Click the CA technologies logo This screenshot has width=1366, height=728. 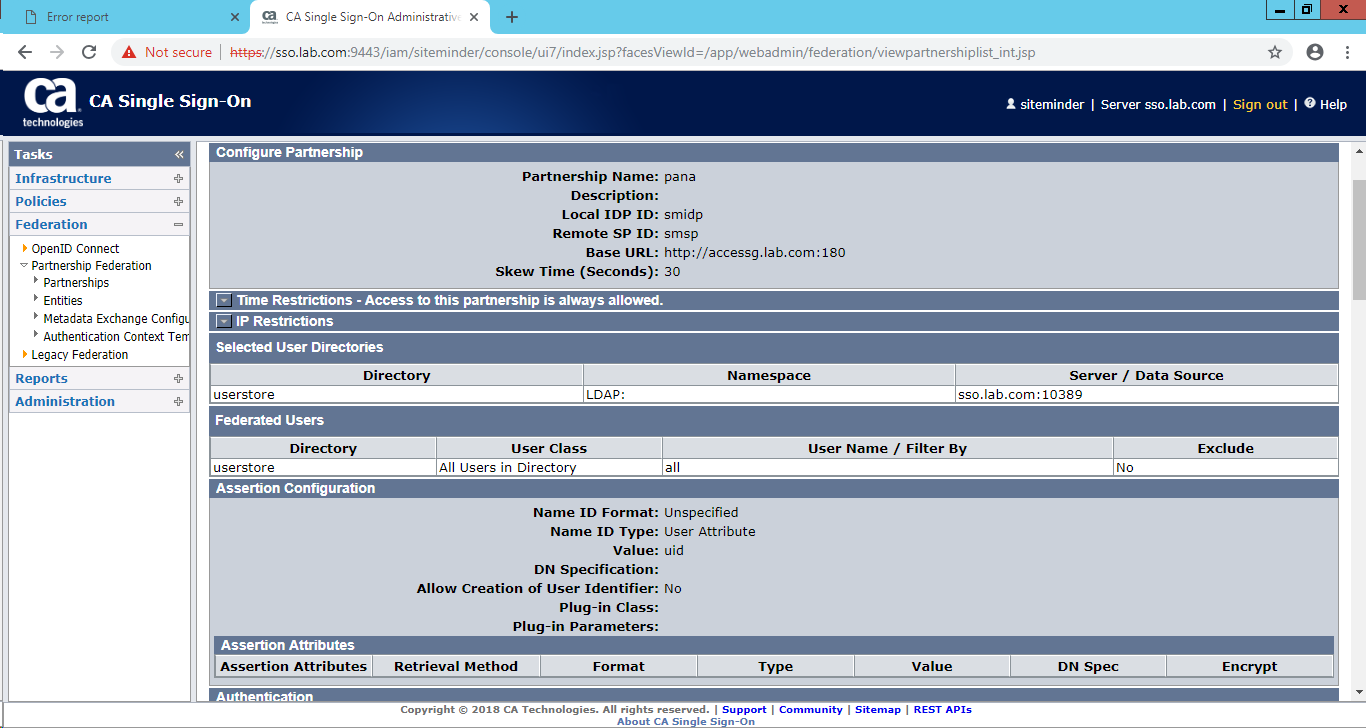pyautogui.click(x=53, y=103)
